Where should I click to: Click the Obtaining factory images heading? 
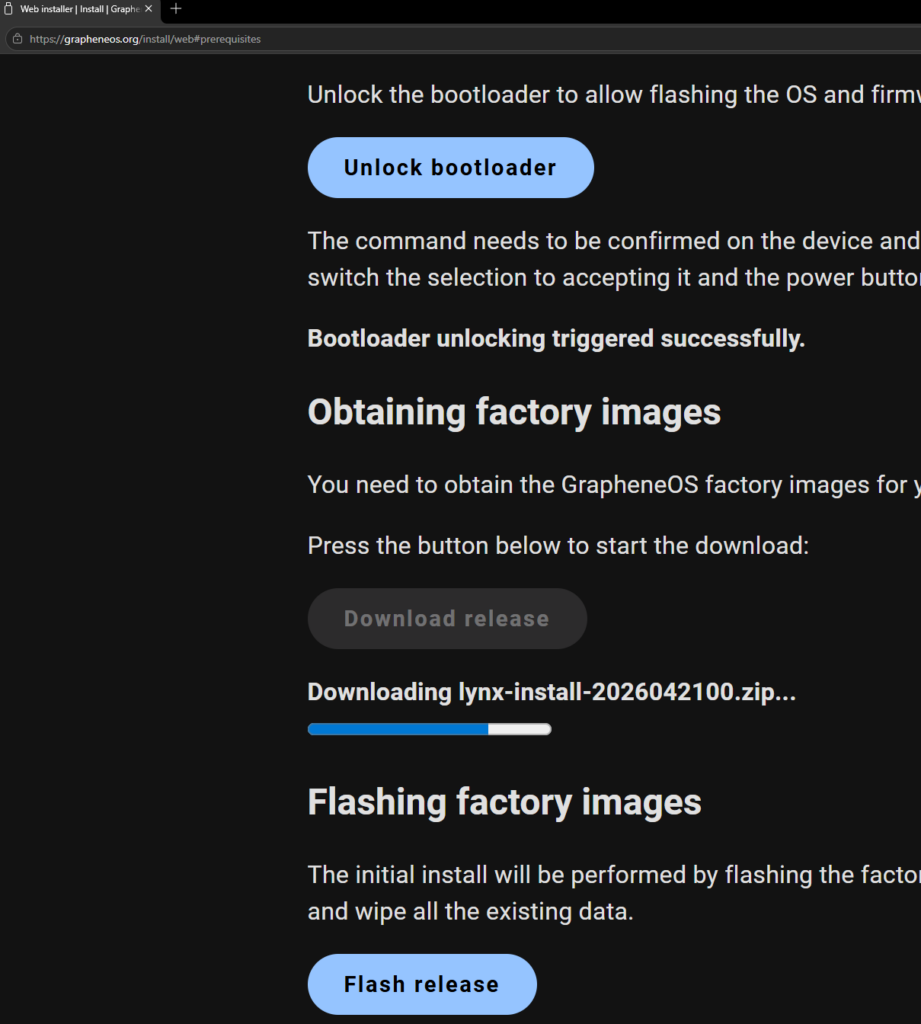[514, 412]
